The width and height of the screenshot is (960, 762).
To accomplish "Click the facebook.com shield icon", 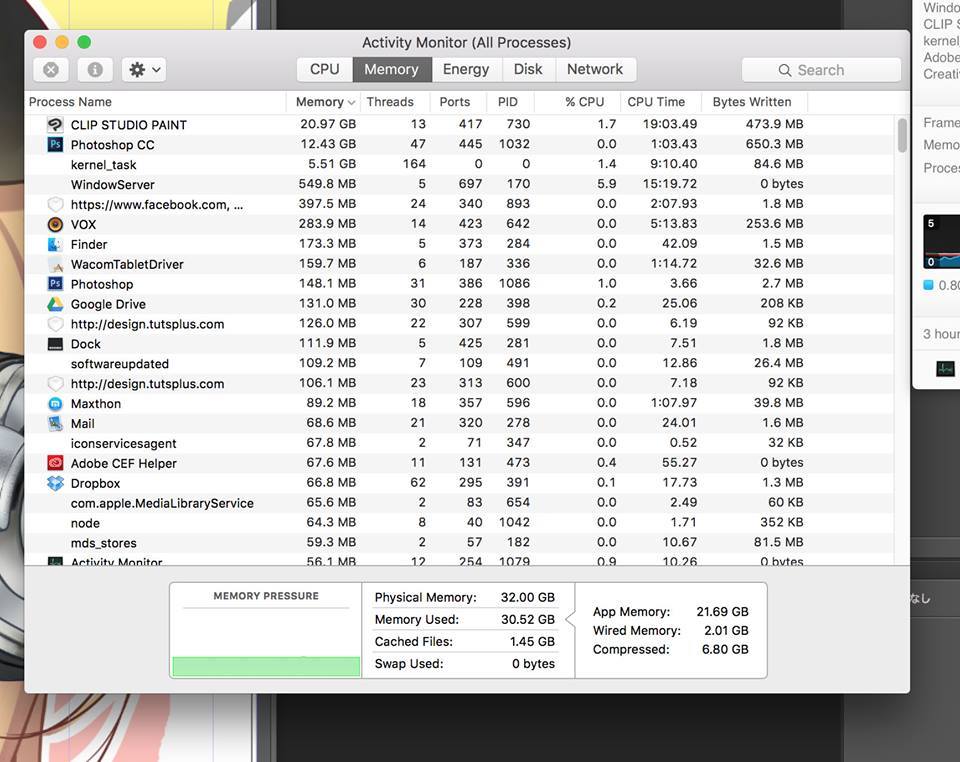I will pos(55,204).
